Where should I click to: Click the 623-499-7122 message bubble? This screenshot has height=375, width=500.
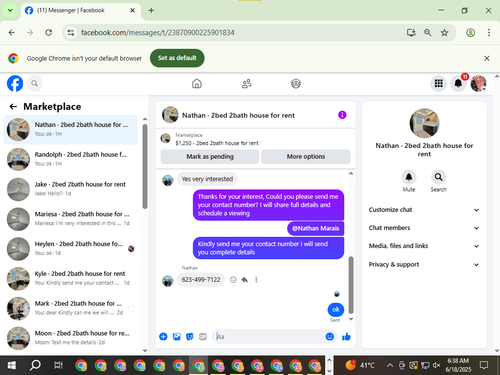[x=201, y=280]
